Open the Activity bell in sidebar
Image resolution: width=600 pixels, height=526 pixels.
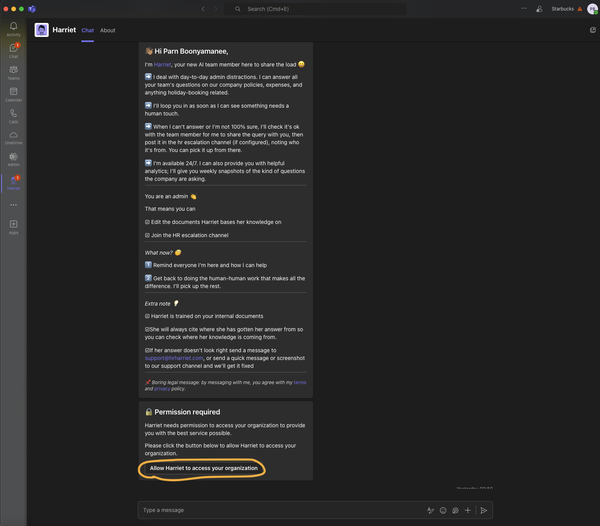pyautogui.click(x=13, y=29)
